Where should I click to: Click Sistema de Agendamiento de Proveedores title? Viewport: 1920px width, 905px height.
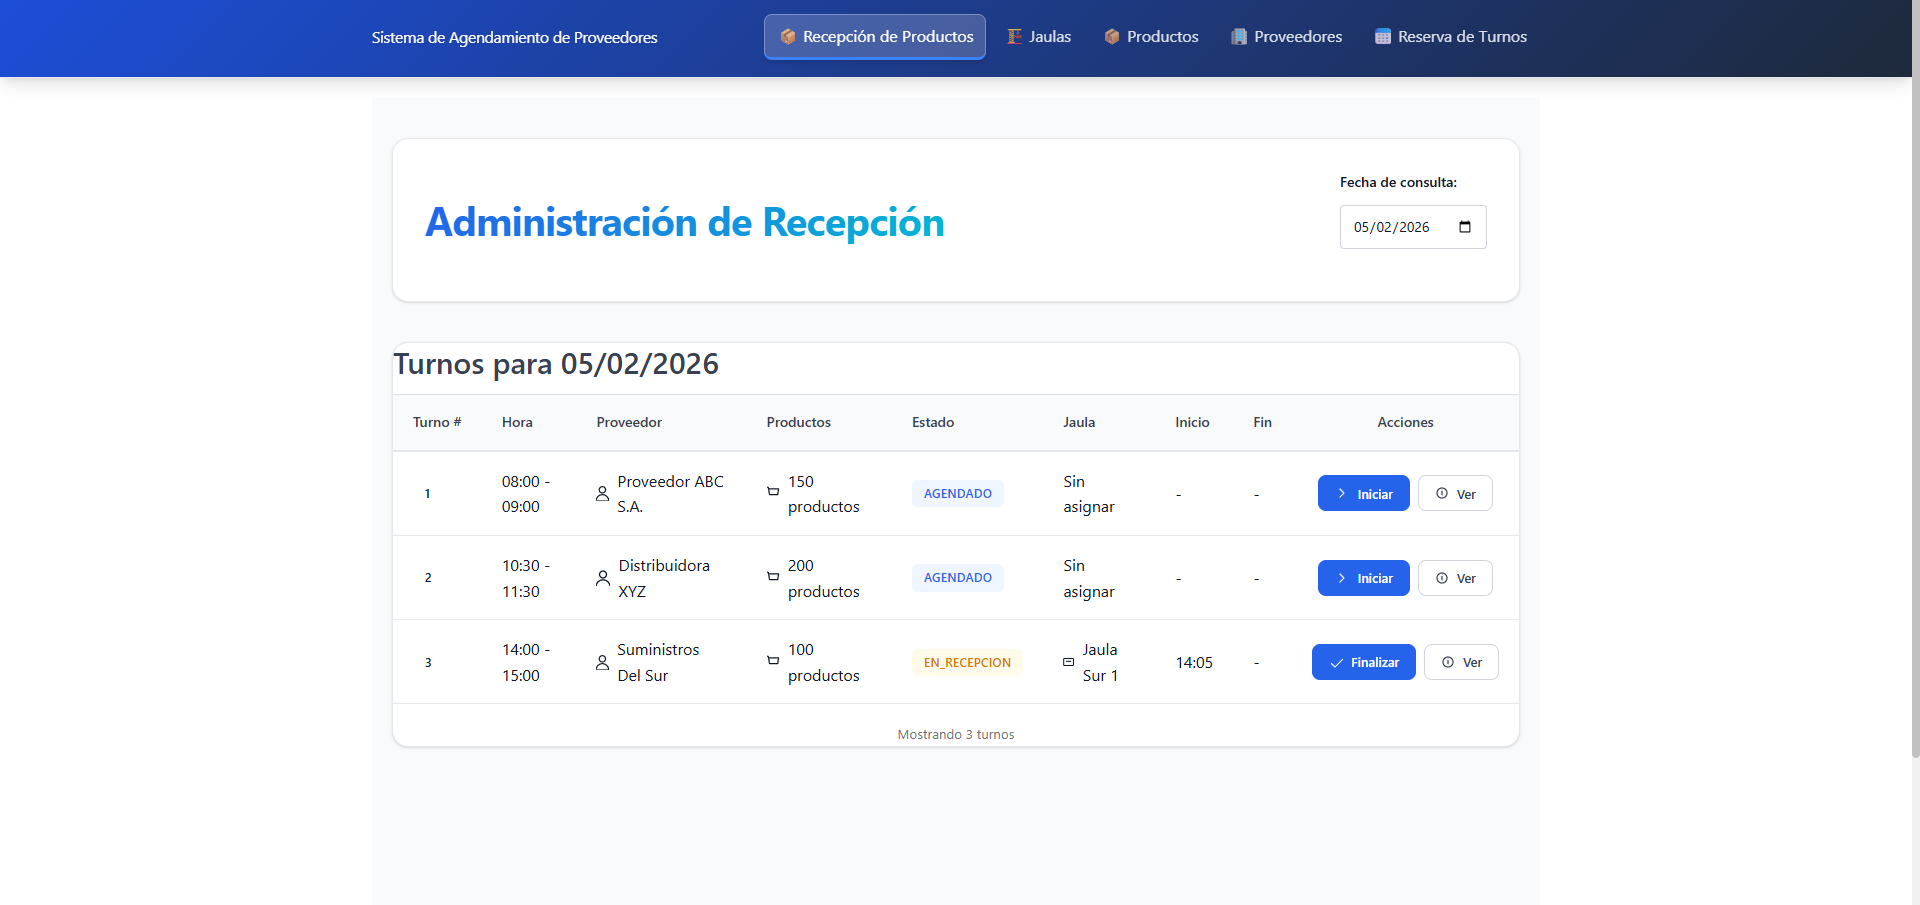(x=514, y=37)
